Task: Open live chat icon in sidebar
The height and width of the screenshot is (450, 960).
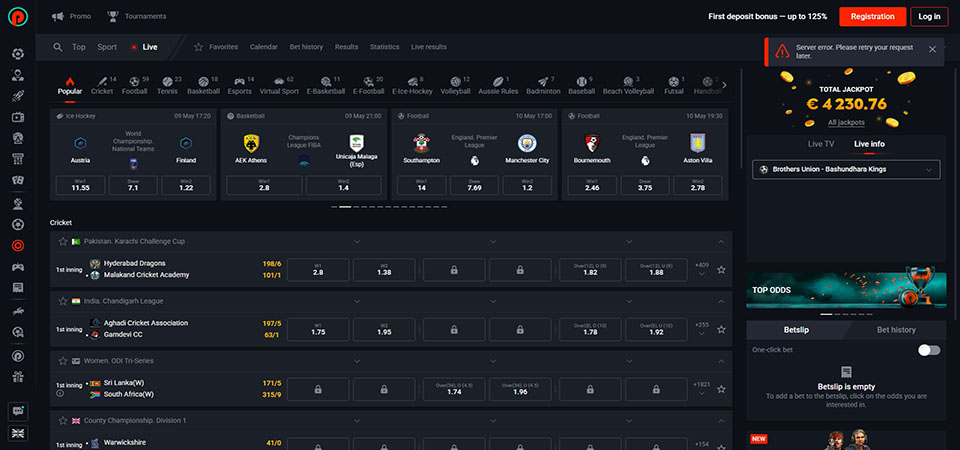Action: 18,411
